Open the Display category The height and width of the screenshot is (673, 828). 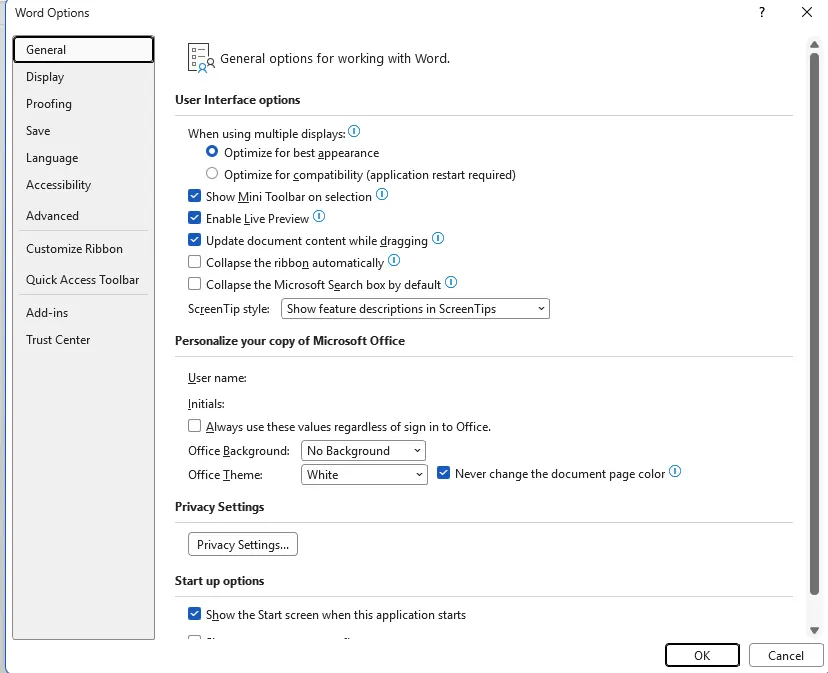83,77
